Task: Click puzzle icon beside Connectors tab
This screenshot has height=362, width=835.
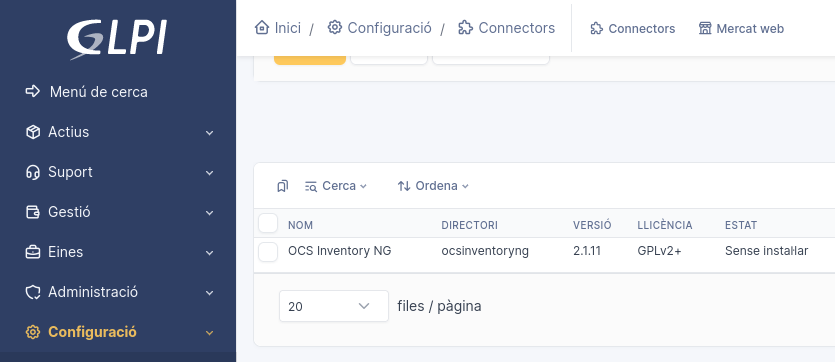Action: tap(596, 28)
